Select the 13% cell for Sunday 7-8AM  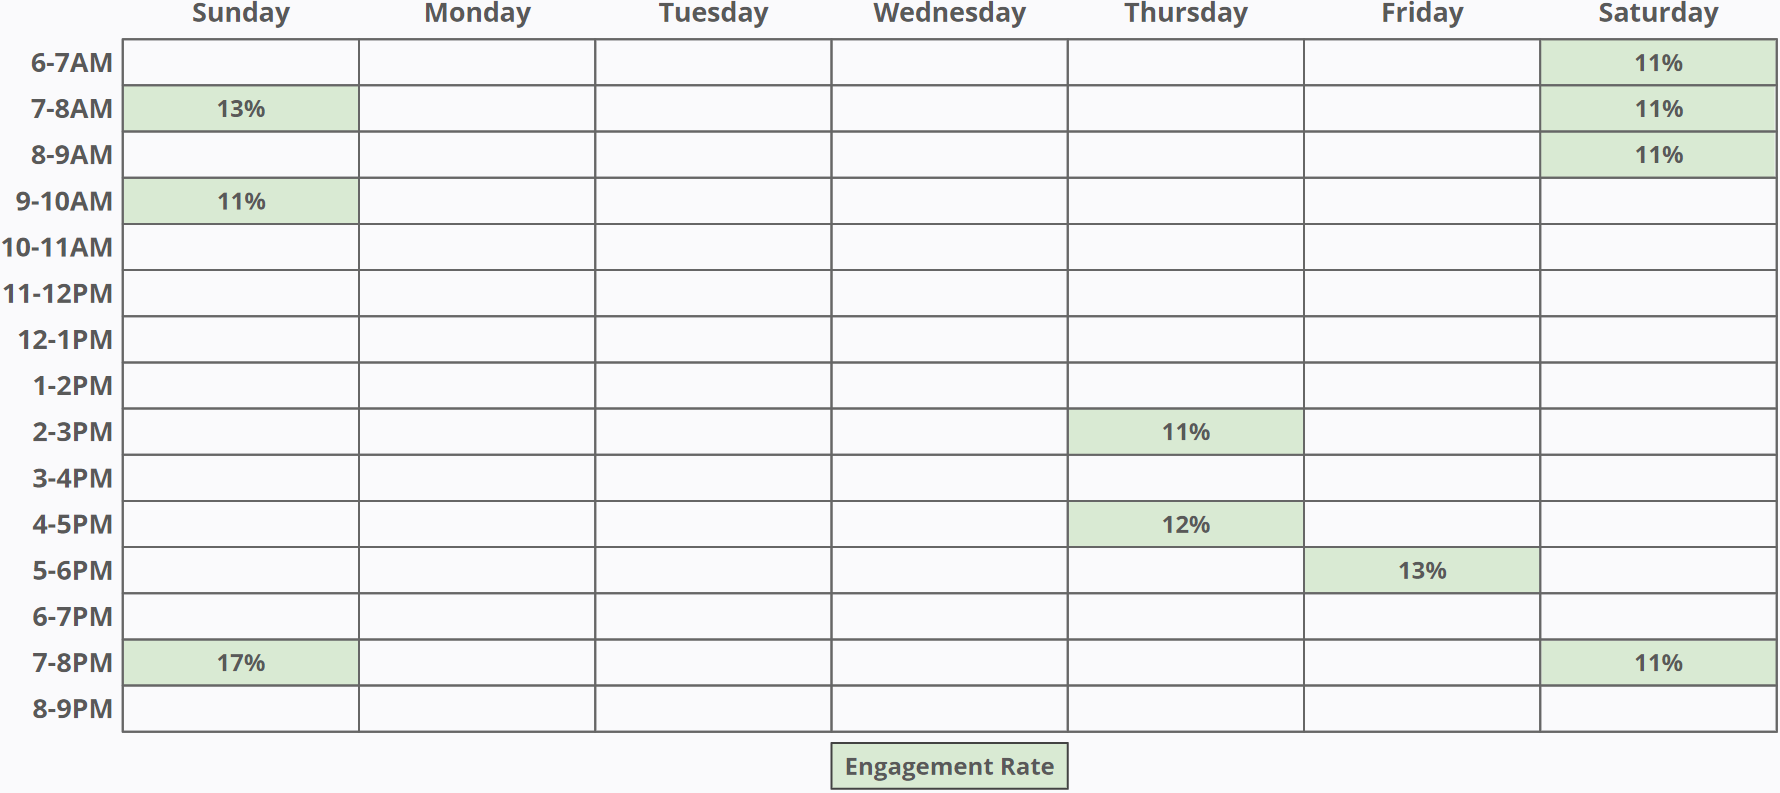click(241, 109)
